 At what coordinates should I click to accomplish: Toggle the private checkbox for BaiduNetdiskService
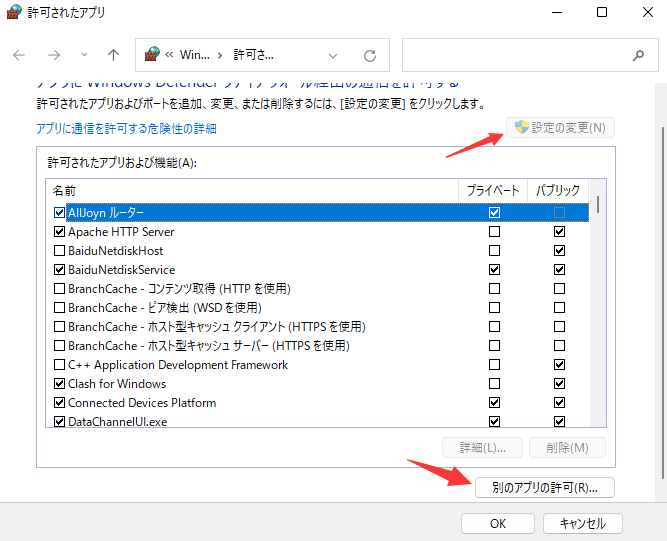494,270
